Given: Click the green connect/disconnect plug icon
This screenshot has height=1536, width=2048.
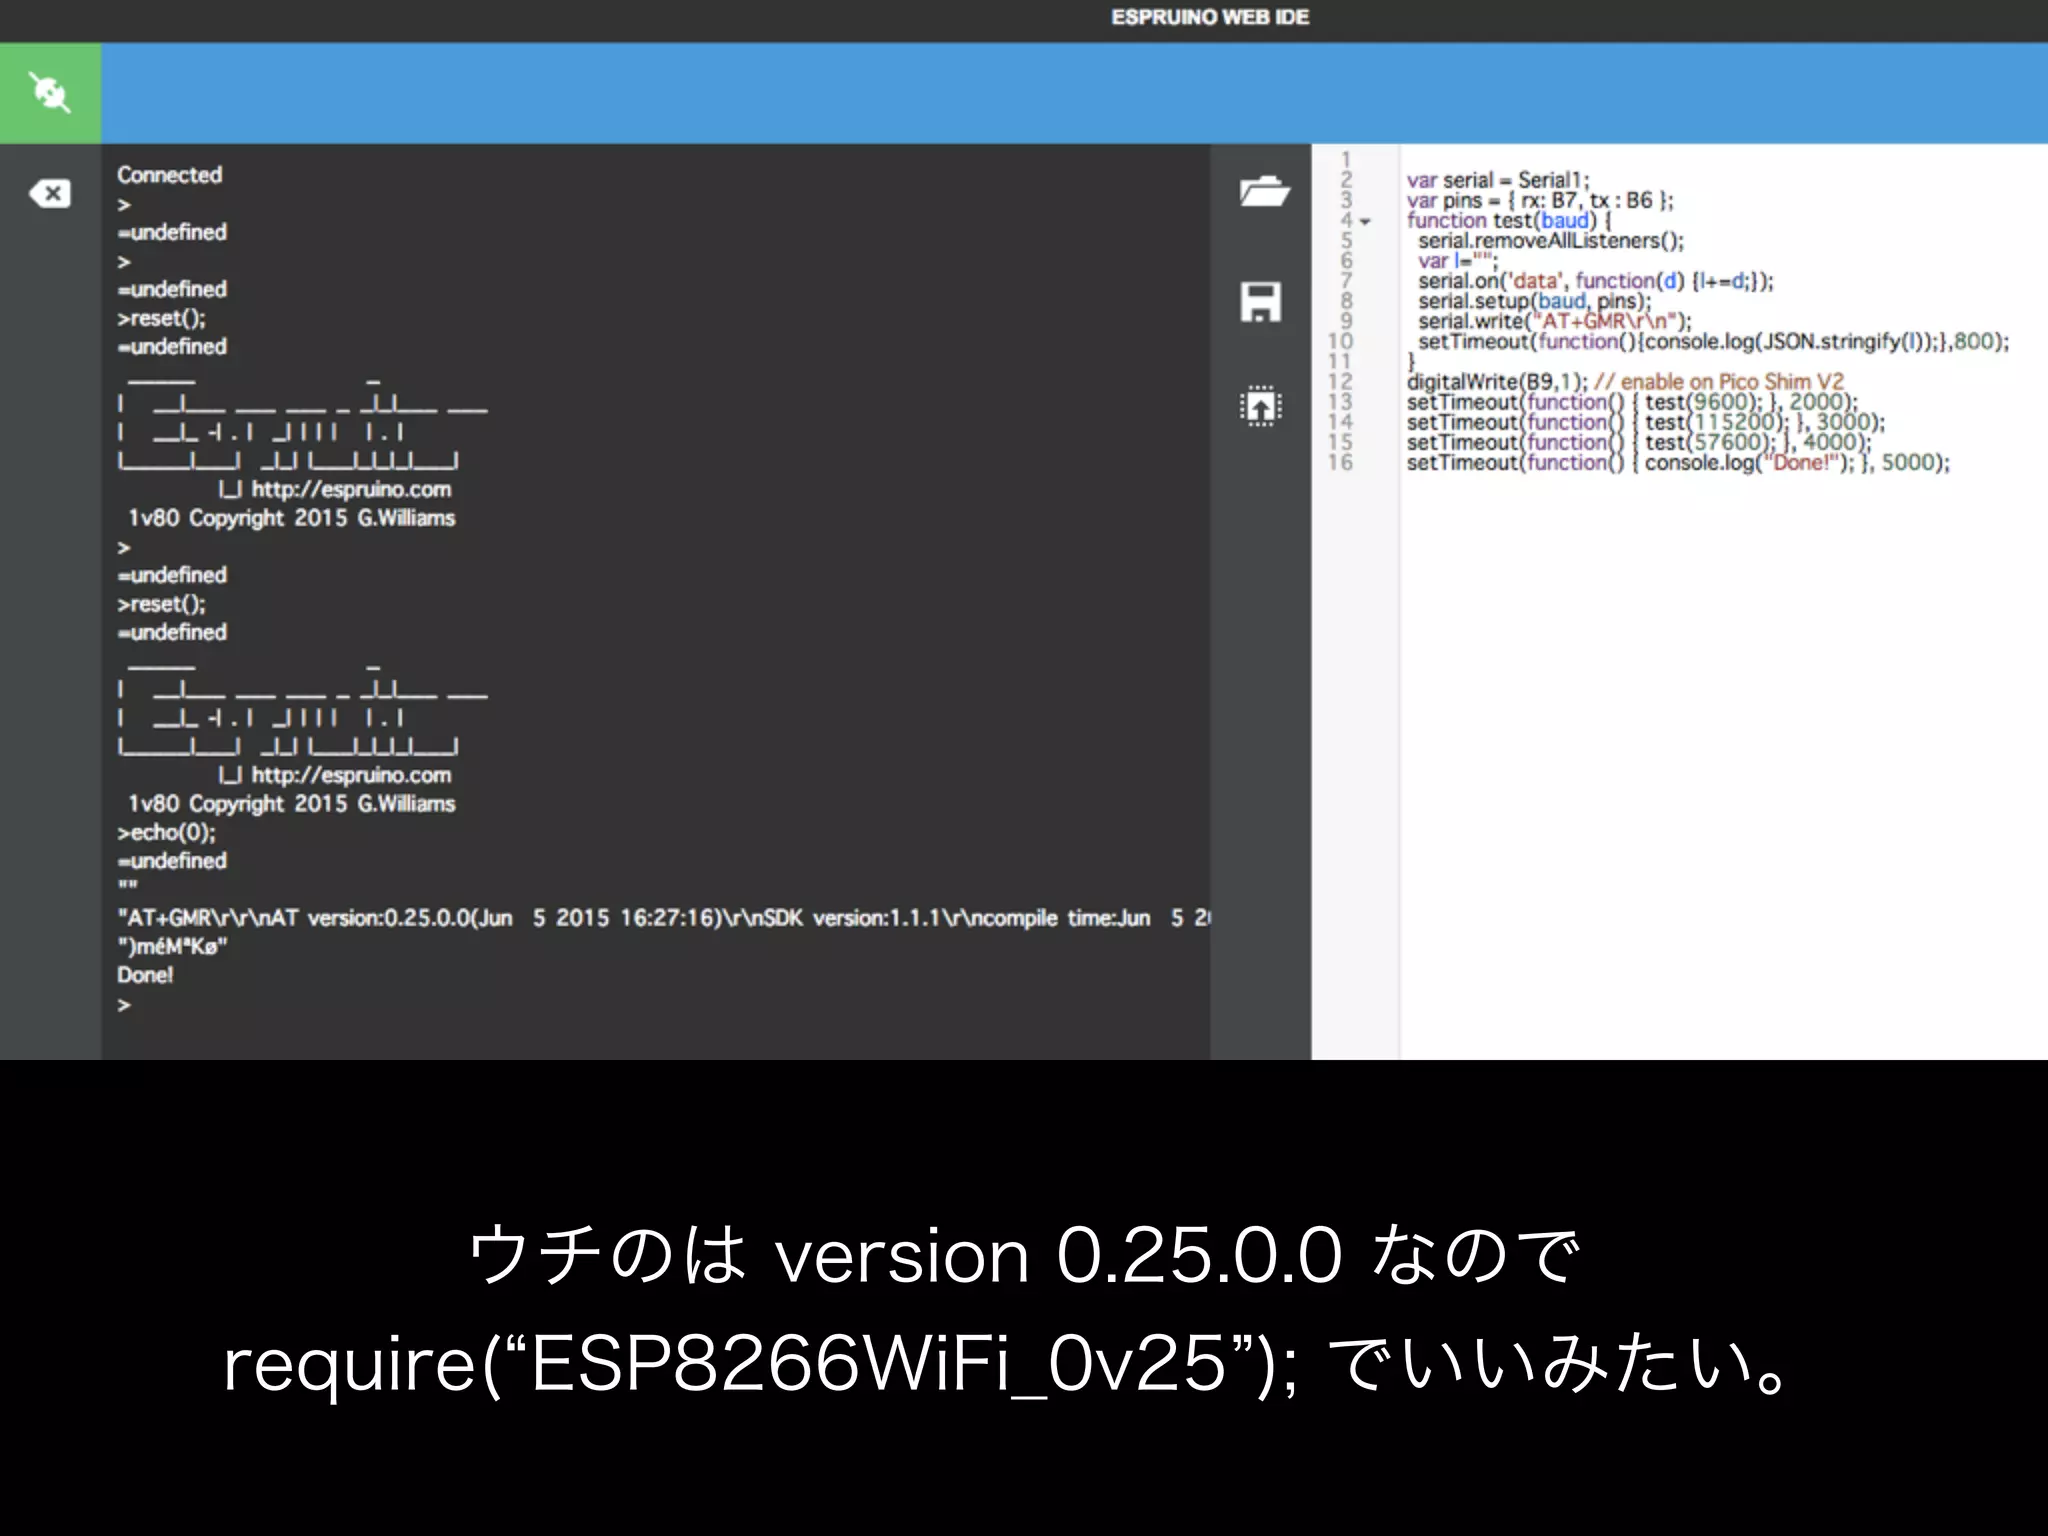Looking at the screenshot, I should pyautogui.click(x=50, y=93).
